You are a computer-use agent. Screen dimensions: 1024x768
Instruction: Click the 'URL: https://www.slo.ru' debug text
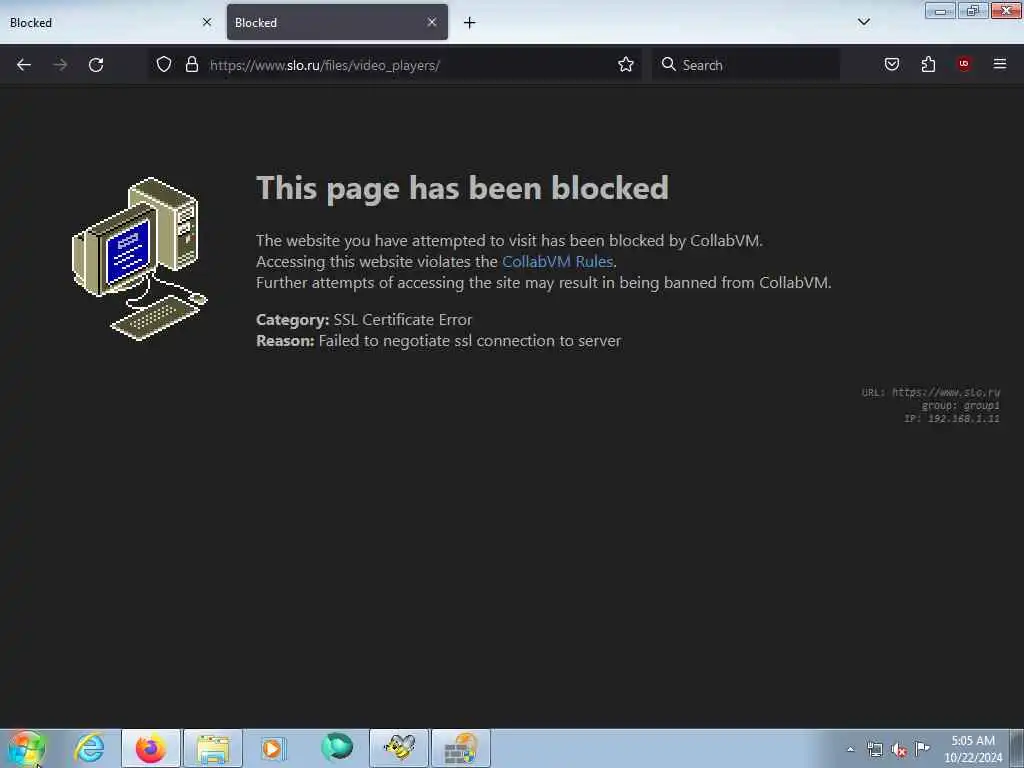point(931,392)
